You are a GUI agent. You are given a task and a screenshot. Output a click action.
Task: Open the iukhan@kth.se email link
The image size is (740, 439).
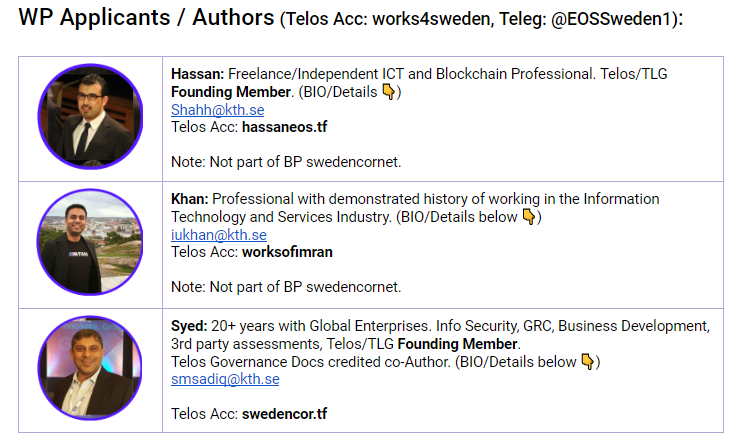tap(219, 235)
